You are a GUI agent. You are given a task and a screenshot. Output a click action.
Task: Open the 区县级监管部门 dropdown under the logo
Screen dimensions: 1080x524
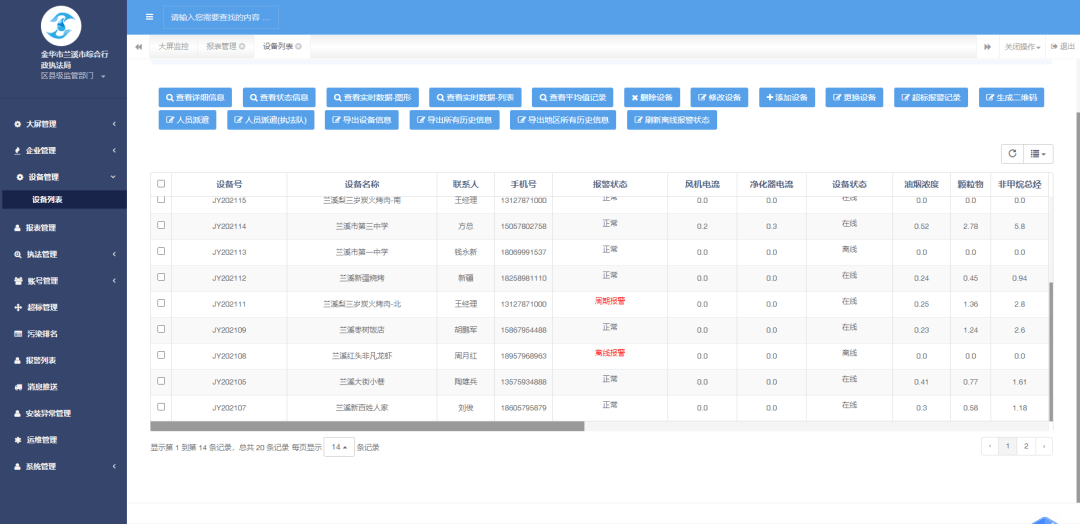72,76
